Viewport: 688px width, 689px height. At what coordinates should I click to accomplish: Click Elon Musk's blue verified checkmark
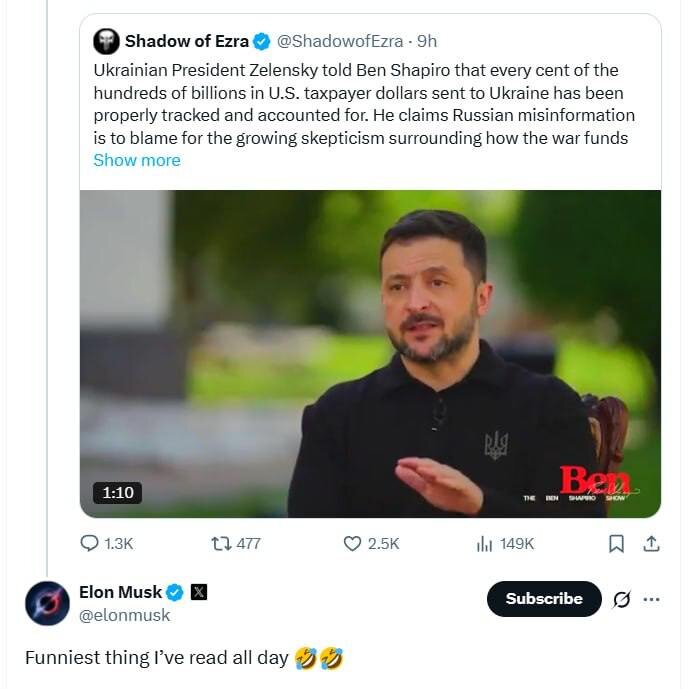pyautogui.click(x=175, y=592)
